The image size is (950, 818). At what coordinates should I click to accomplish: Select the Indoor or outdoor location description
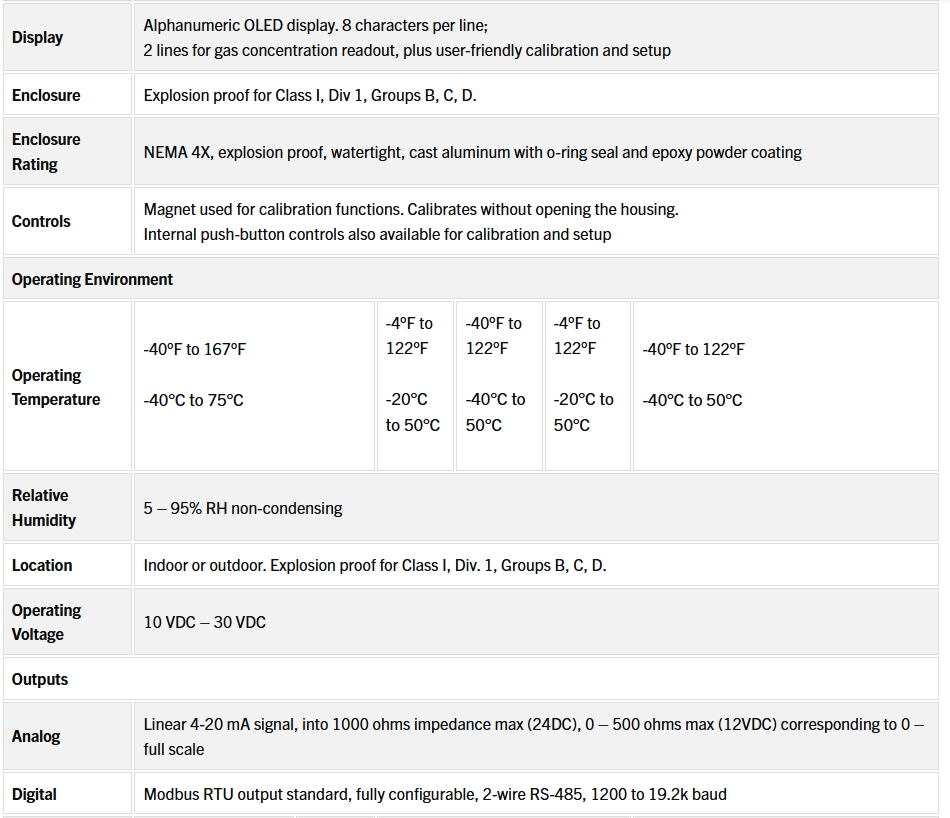click(x=375, y=565)
